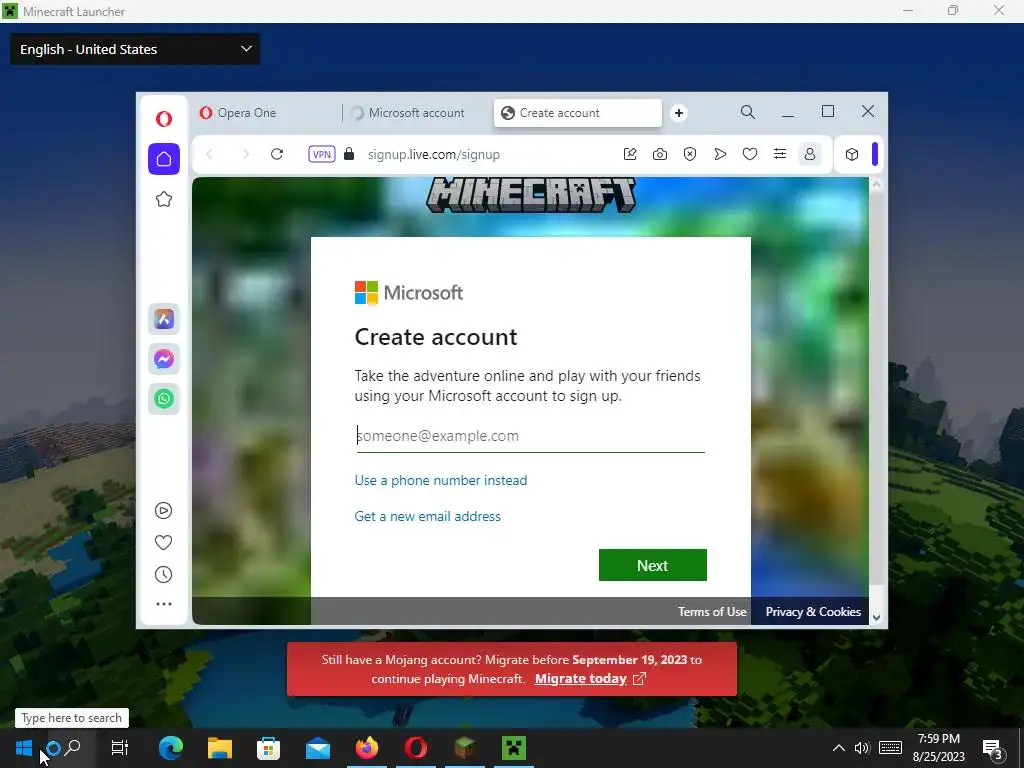Switch to Opera on taskbar
Image resolution: width=1024 pixels, height=768 pixels.
[416, 748]
